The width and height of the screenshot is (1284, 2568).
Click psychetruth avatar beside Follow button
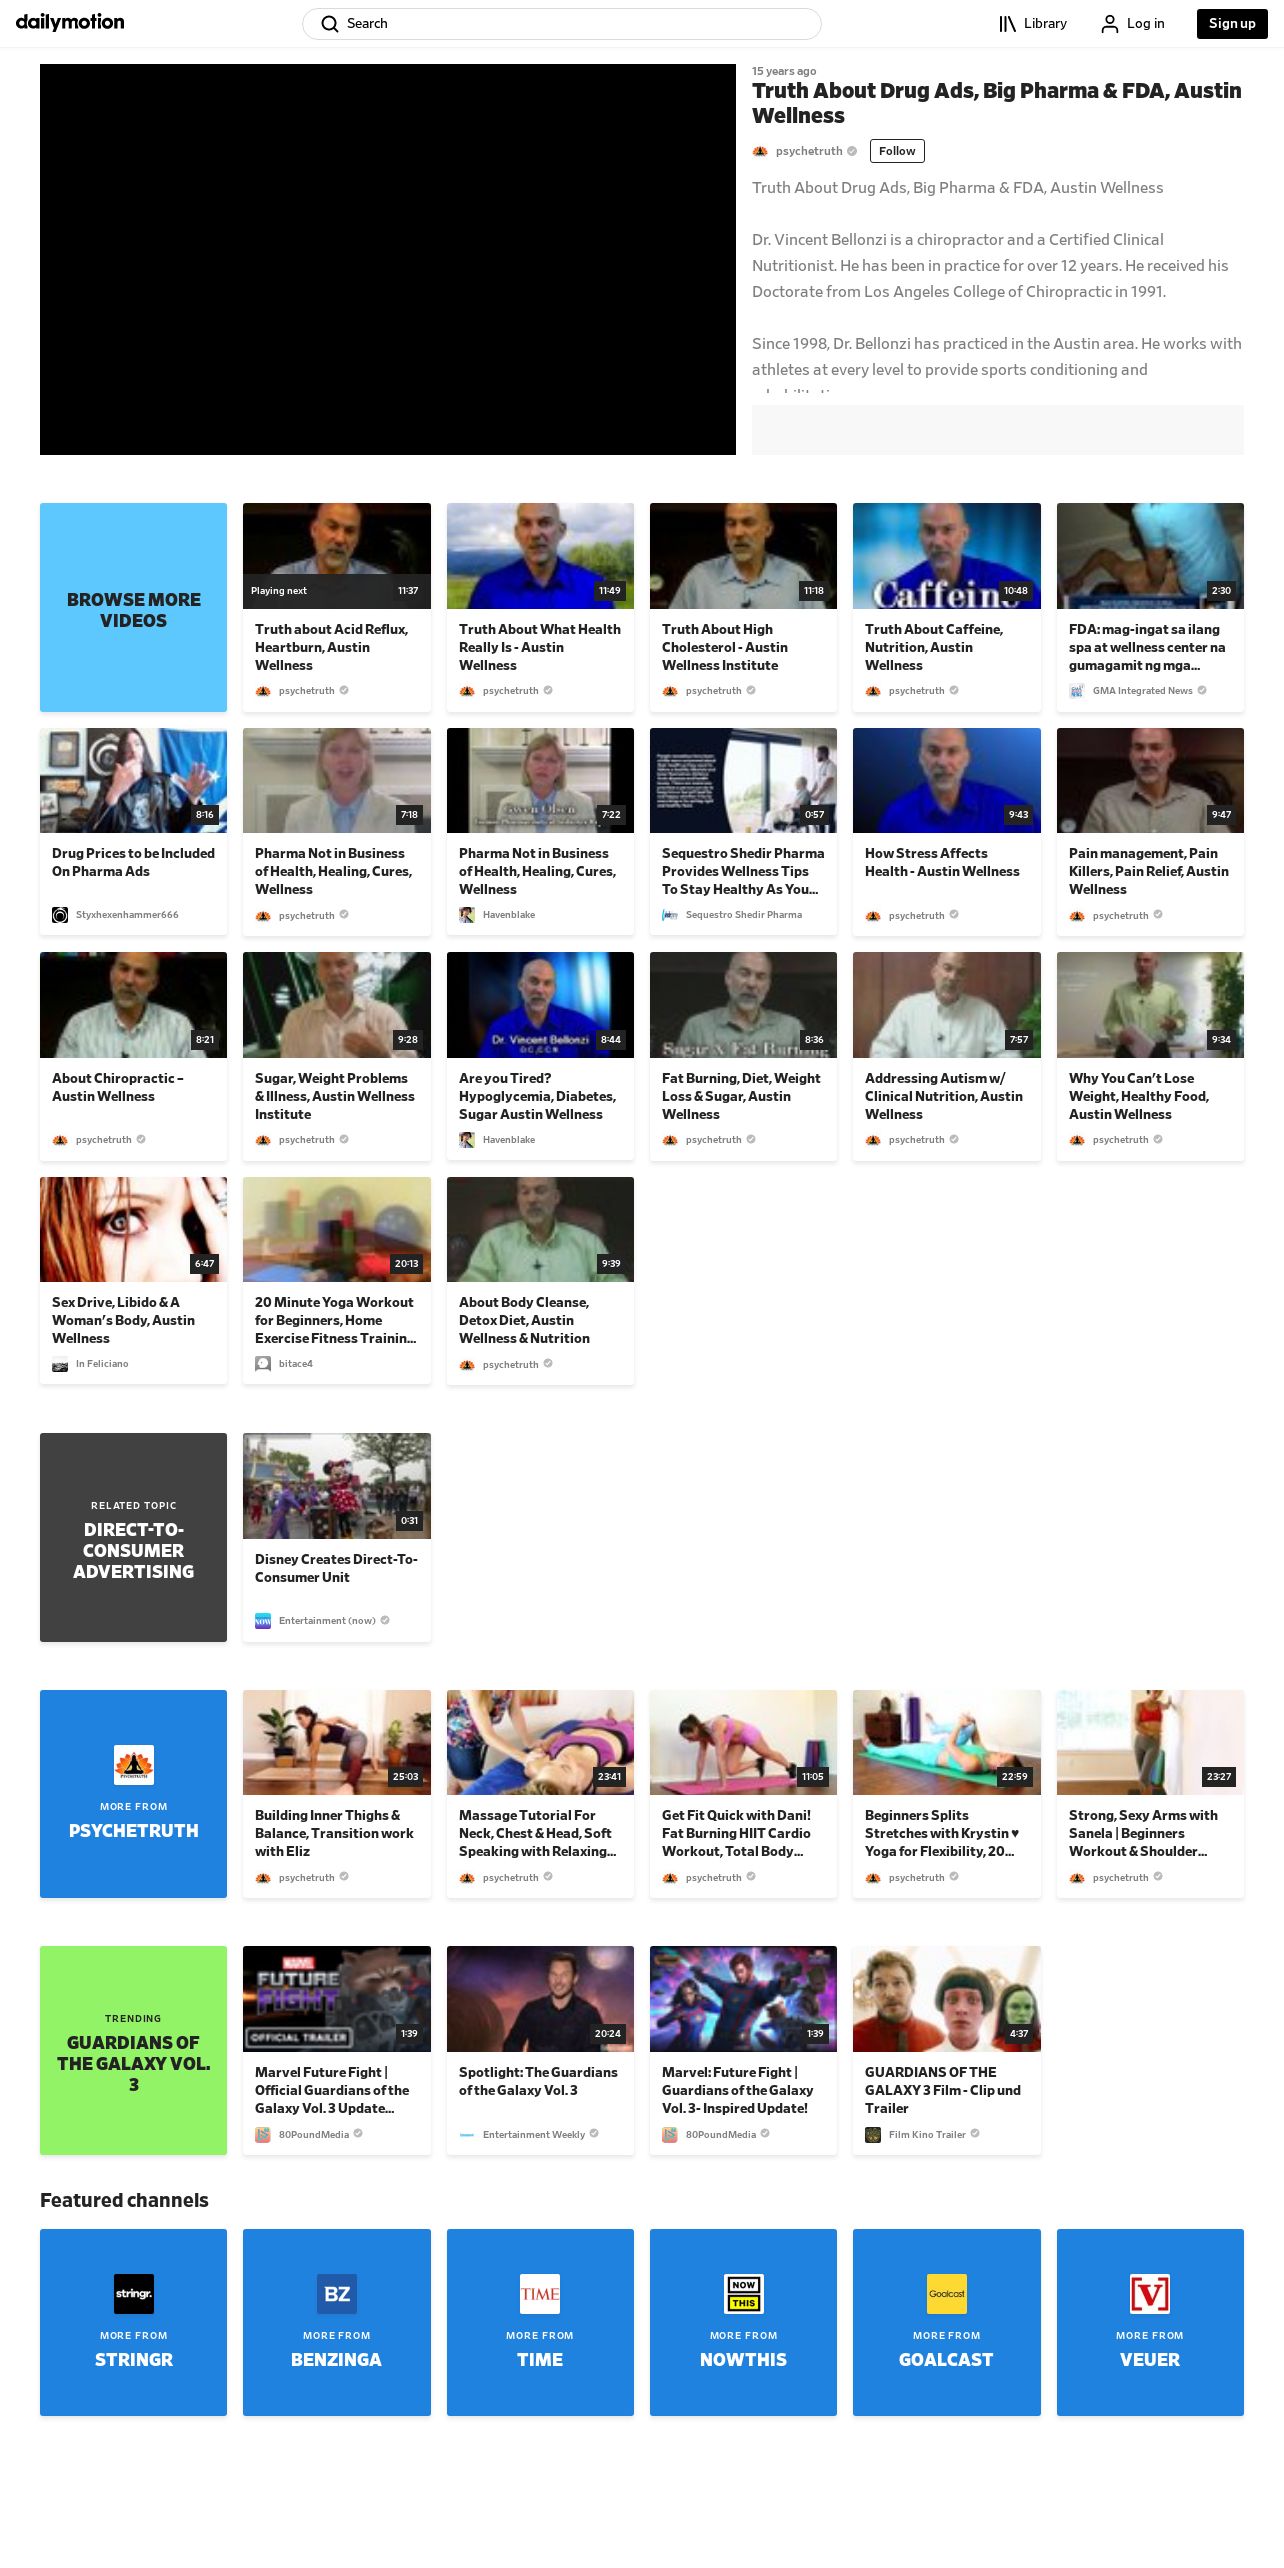tap(760, 151)
